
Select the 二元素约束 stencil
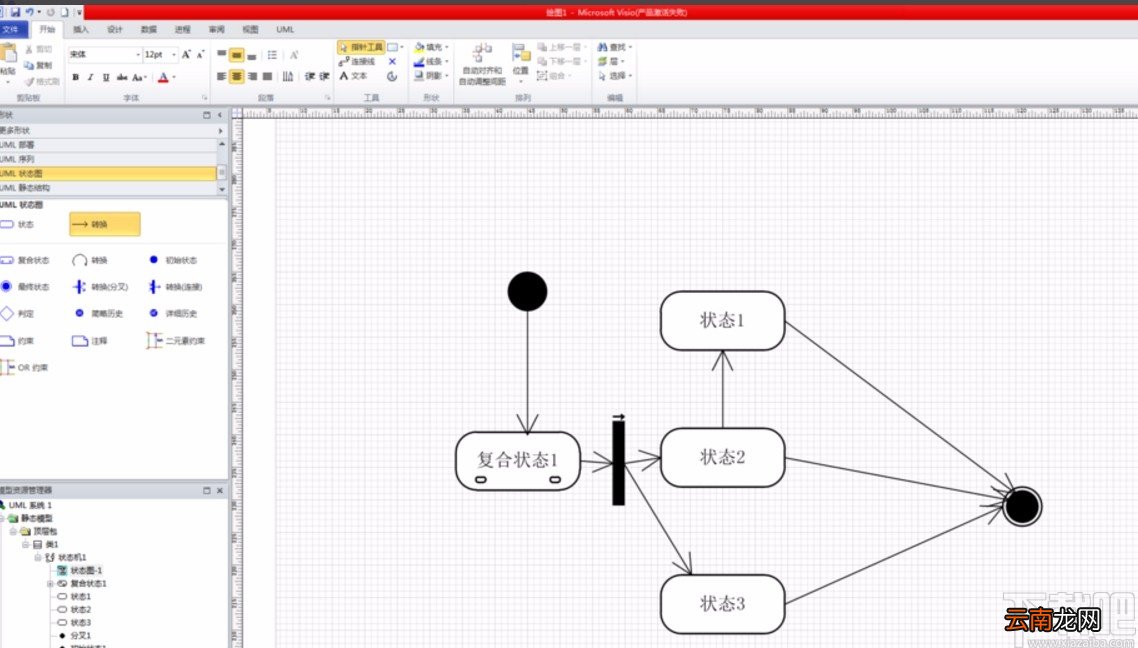(176, 340)
